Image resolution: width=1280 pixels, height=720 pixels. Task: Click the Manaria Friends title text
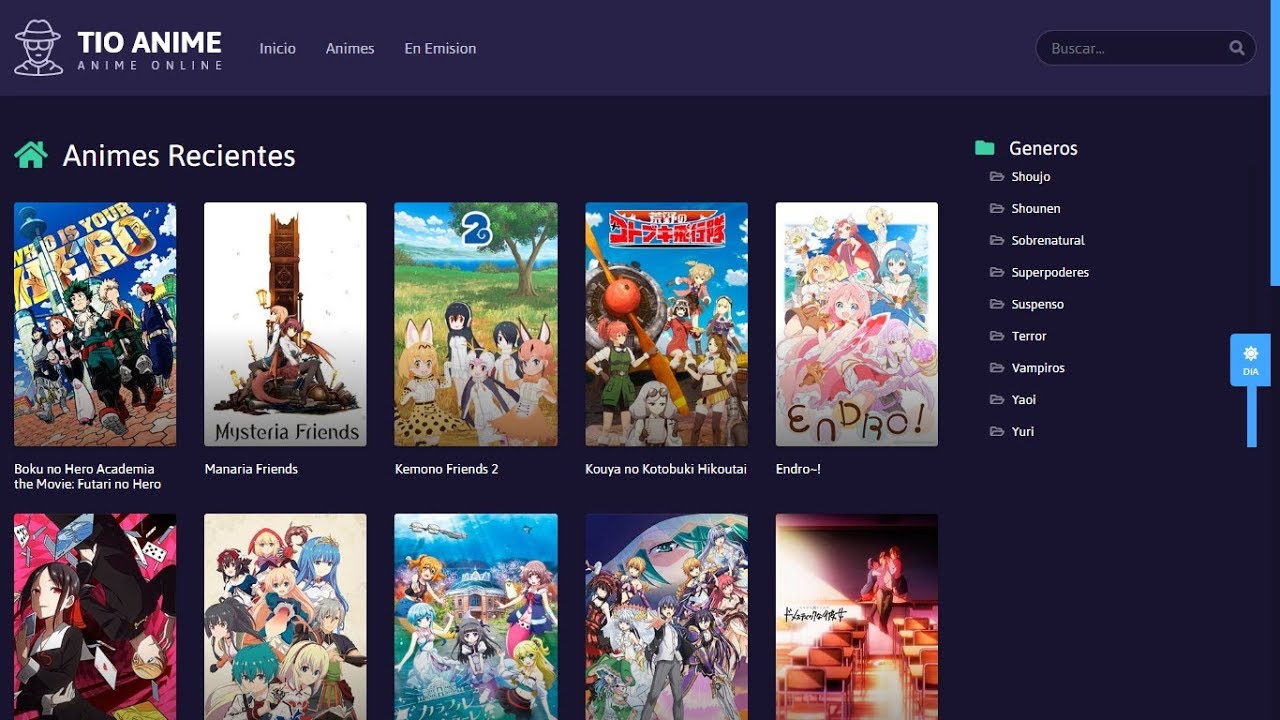251,469
